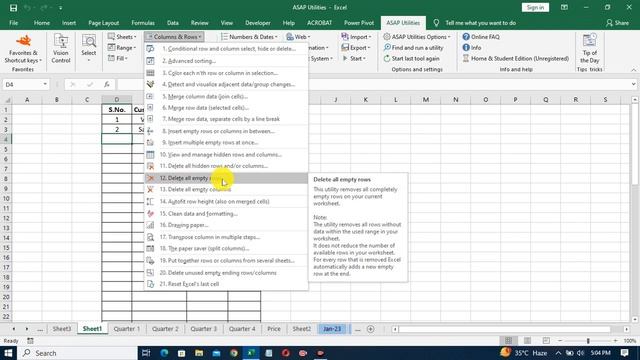The image size is (640, 360).
Task: Open ASAP Utilities Options
Action: click(417, 37)
